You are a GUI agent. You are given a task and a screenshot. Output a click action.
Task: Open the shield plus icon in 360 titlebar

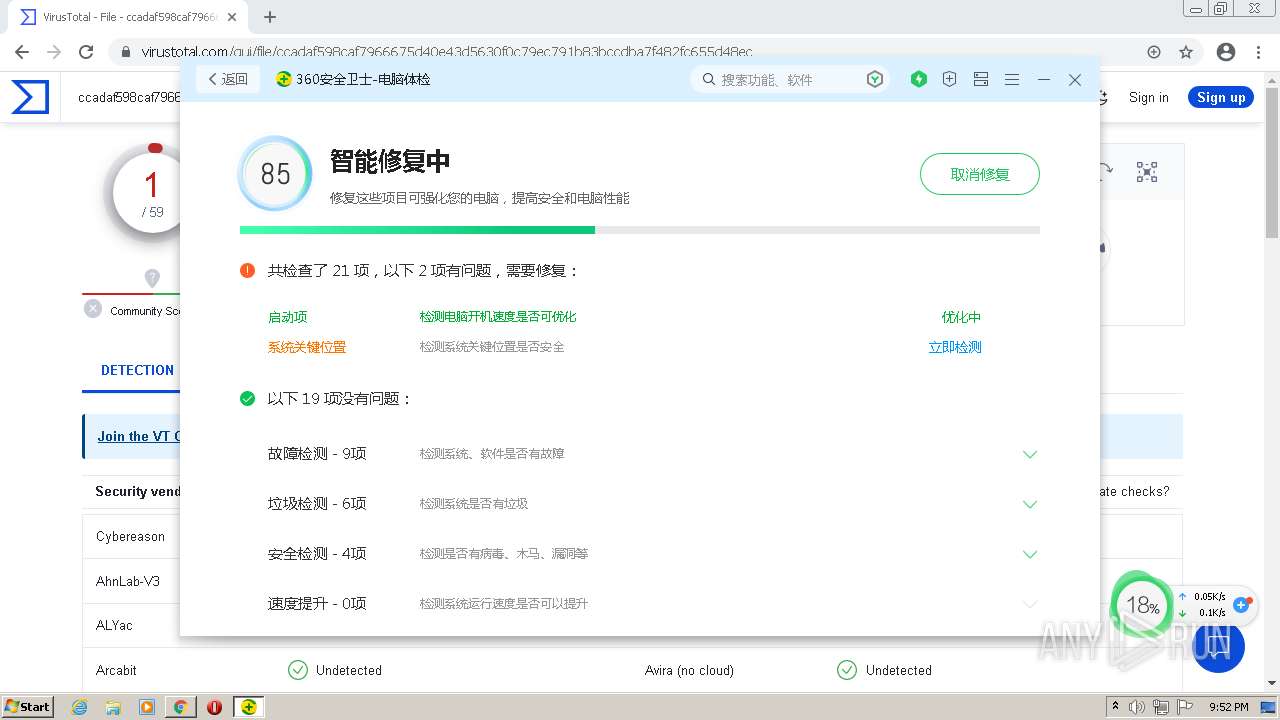pos(950,79)
